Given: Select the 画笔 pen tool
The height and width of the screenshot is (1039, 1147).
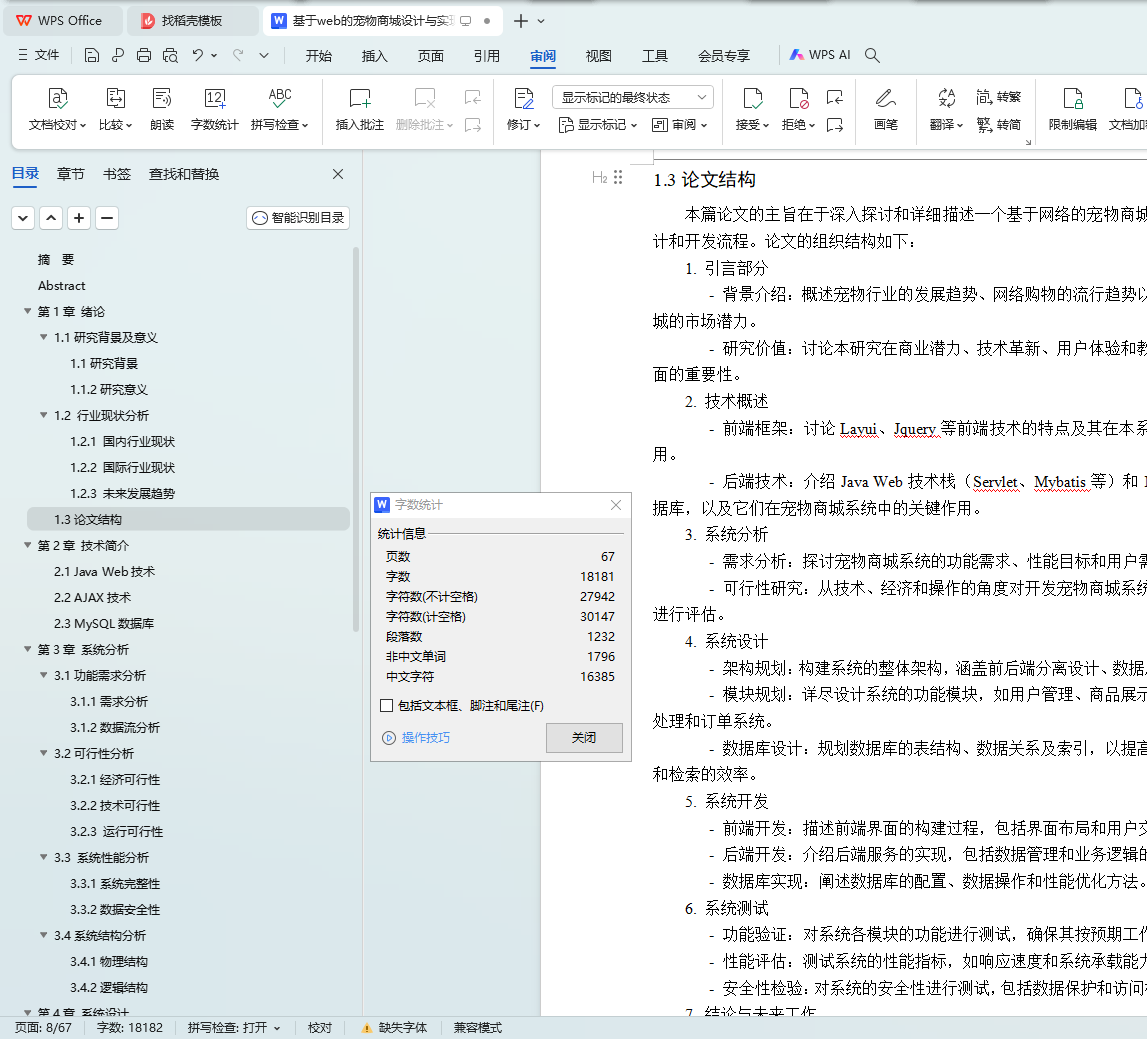Looking at the screenshot, I should (x=885, y=108).
